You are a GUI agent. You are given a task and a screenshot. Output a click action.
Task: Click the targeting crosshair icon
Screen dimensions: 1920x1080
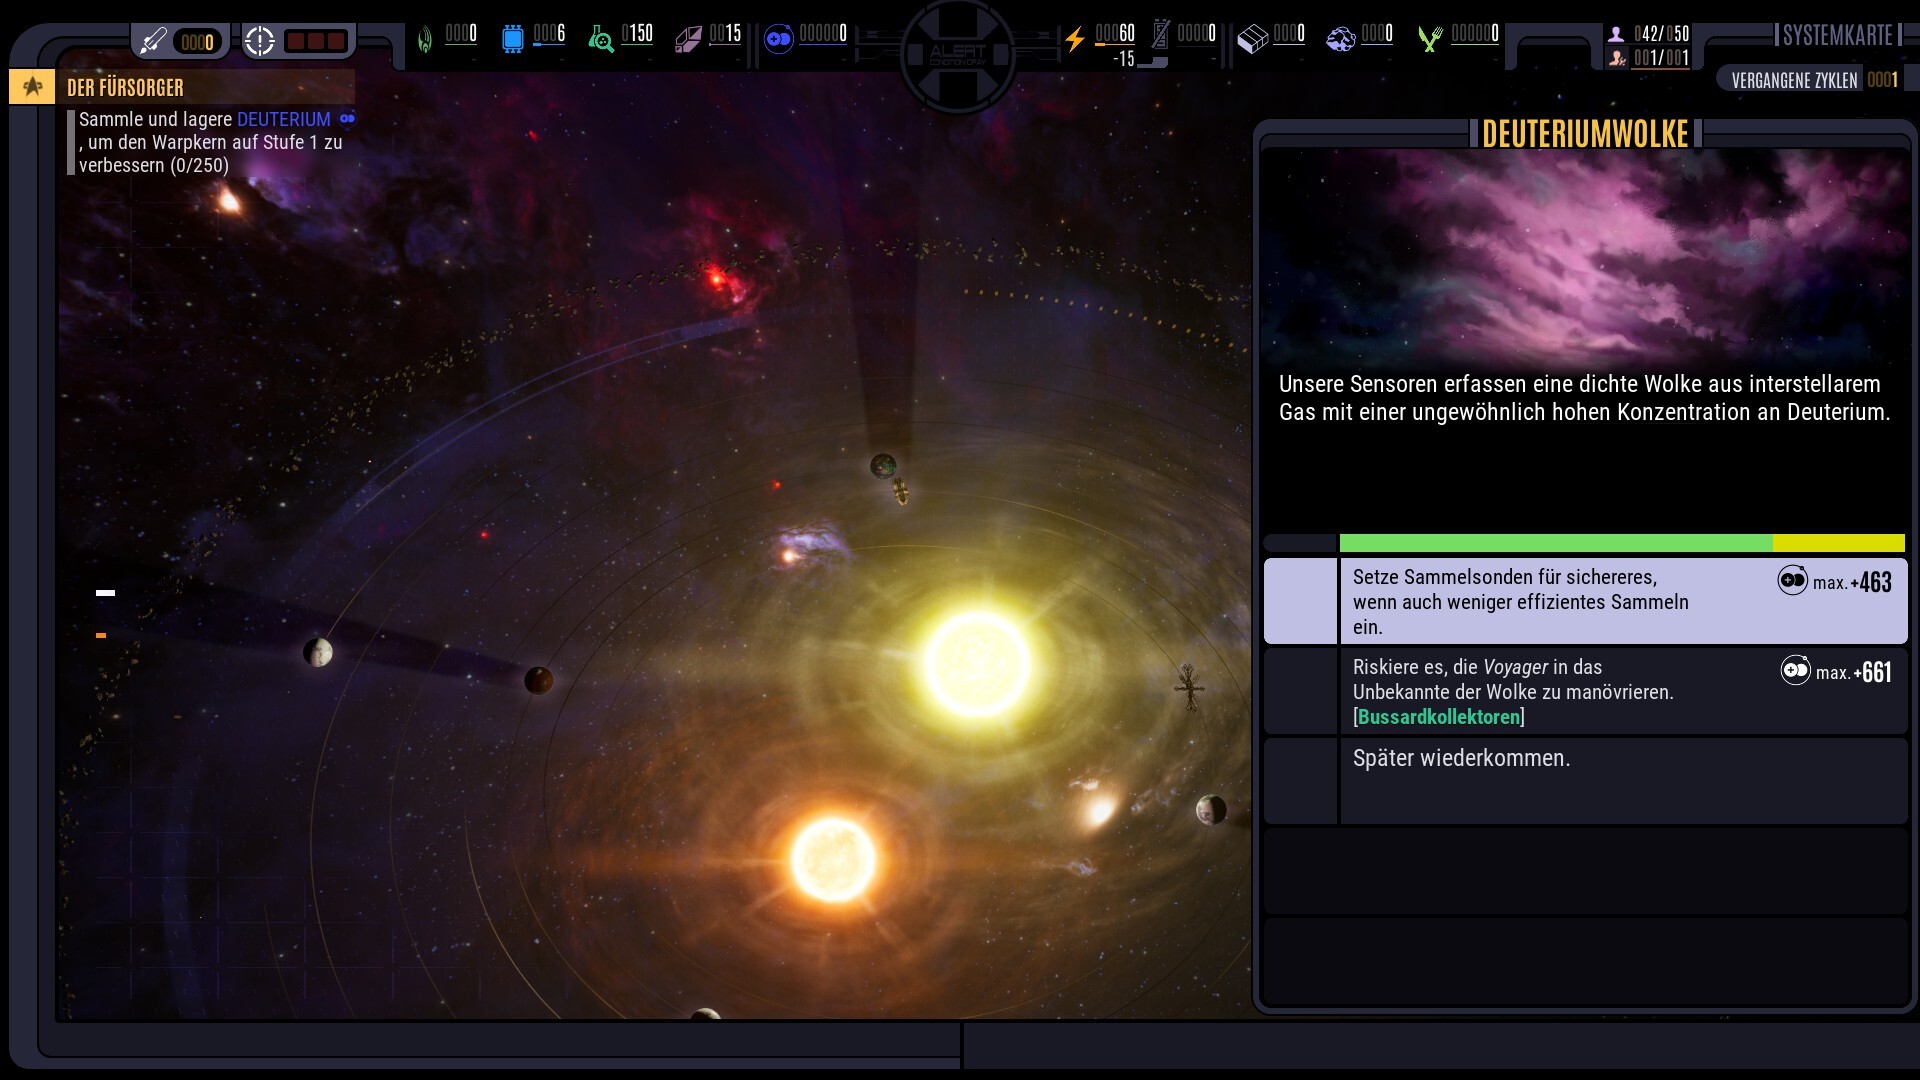coord(260,41)
